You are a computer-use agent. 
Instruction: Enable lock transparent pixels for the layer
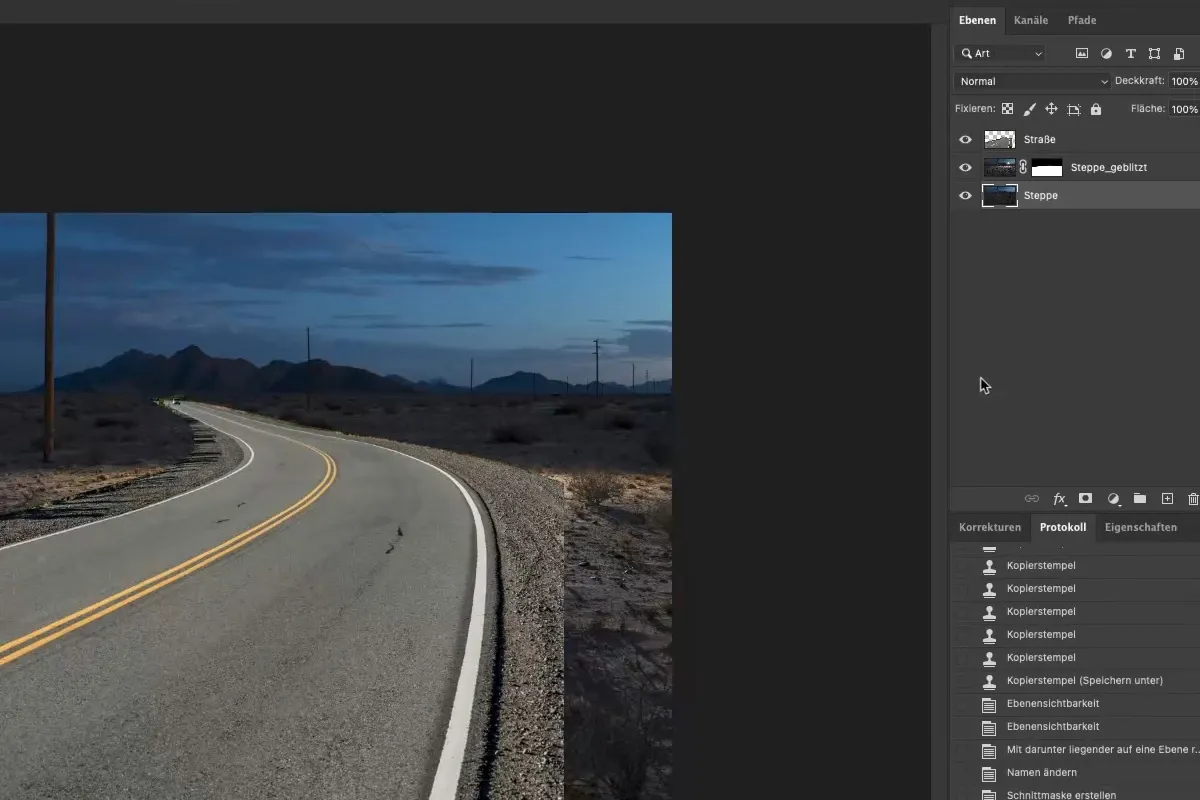[x=1007, y=109]
